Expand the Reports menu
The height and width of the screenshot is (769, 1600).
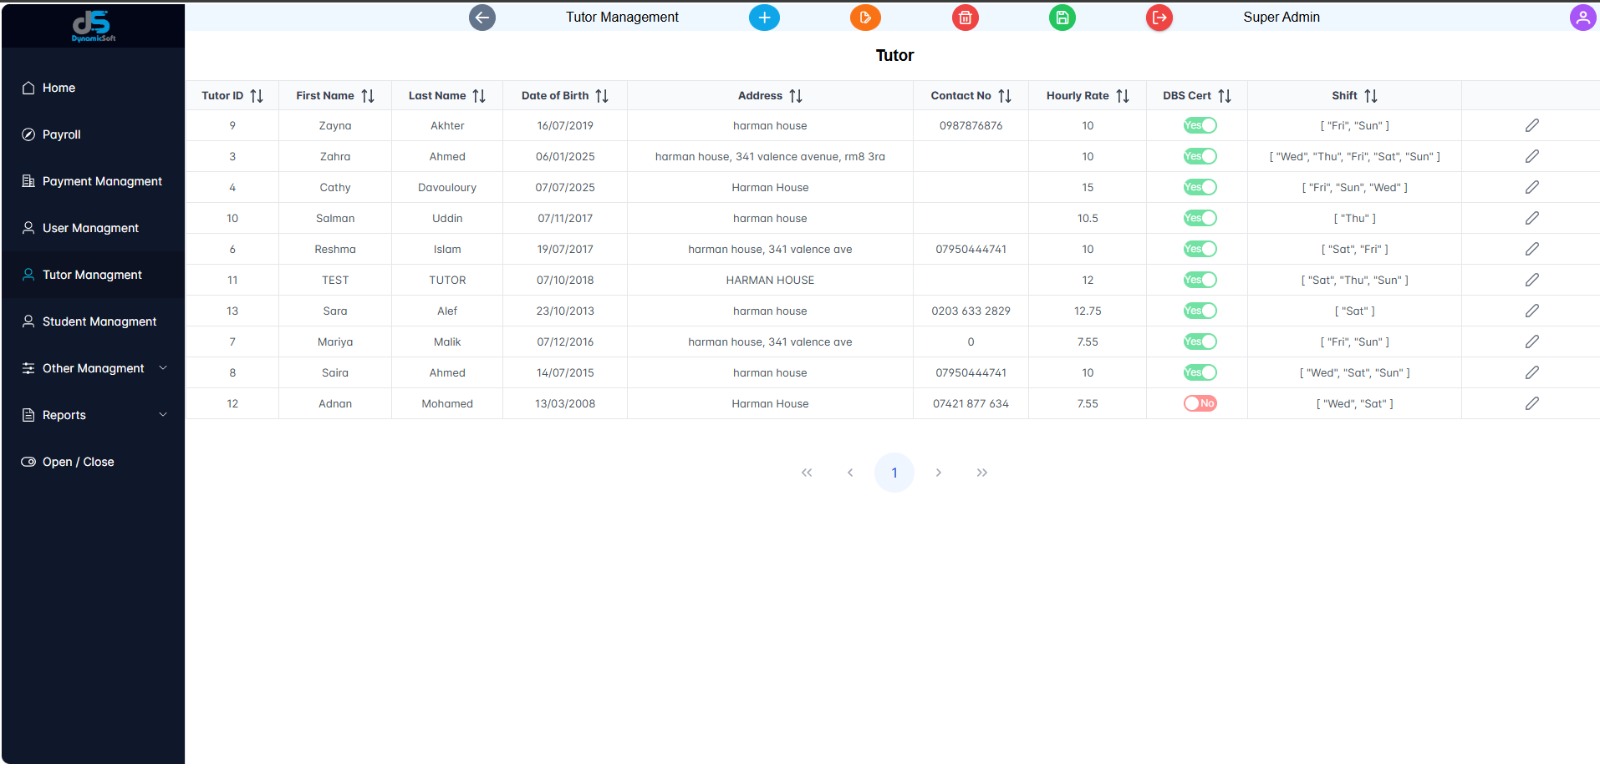[94, 415]
